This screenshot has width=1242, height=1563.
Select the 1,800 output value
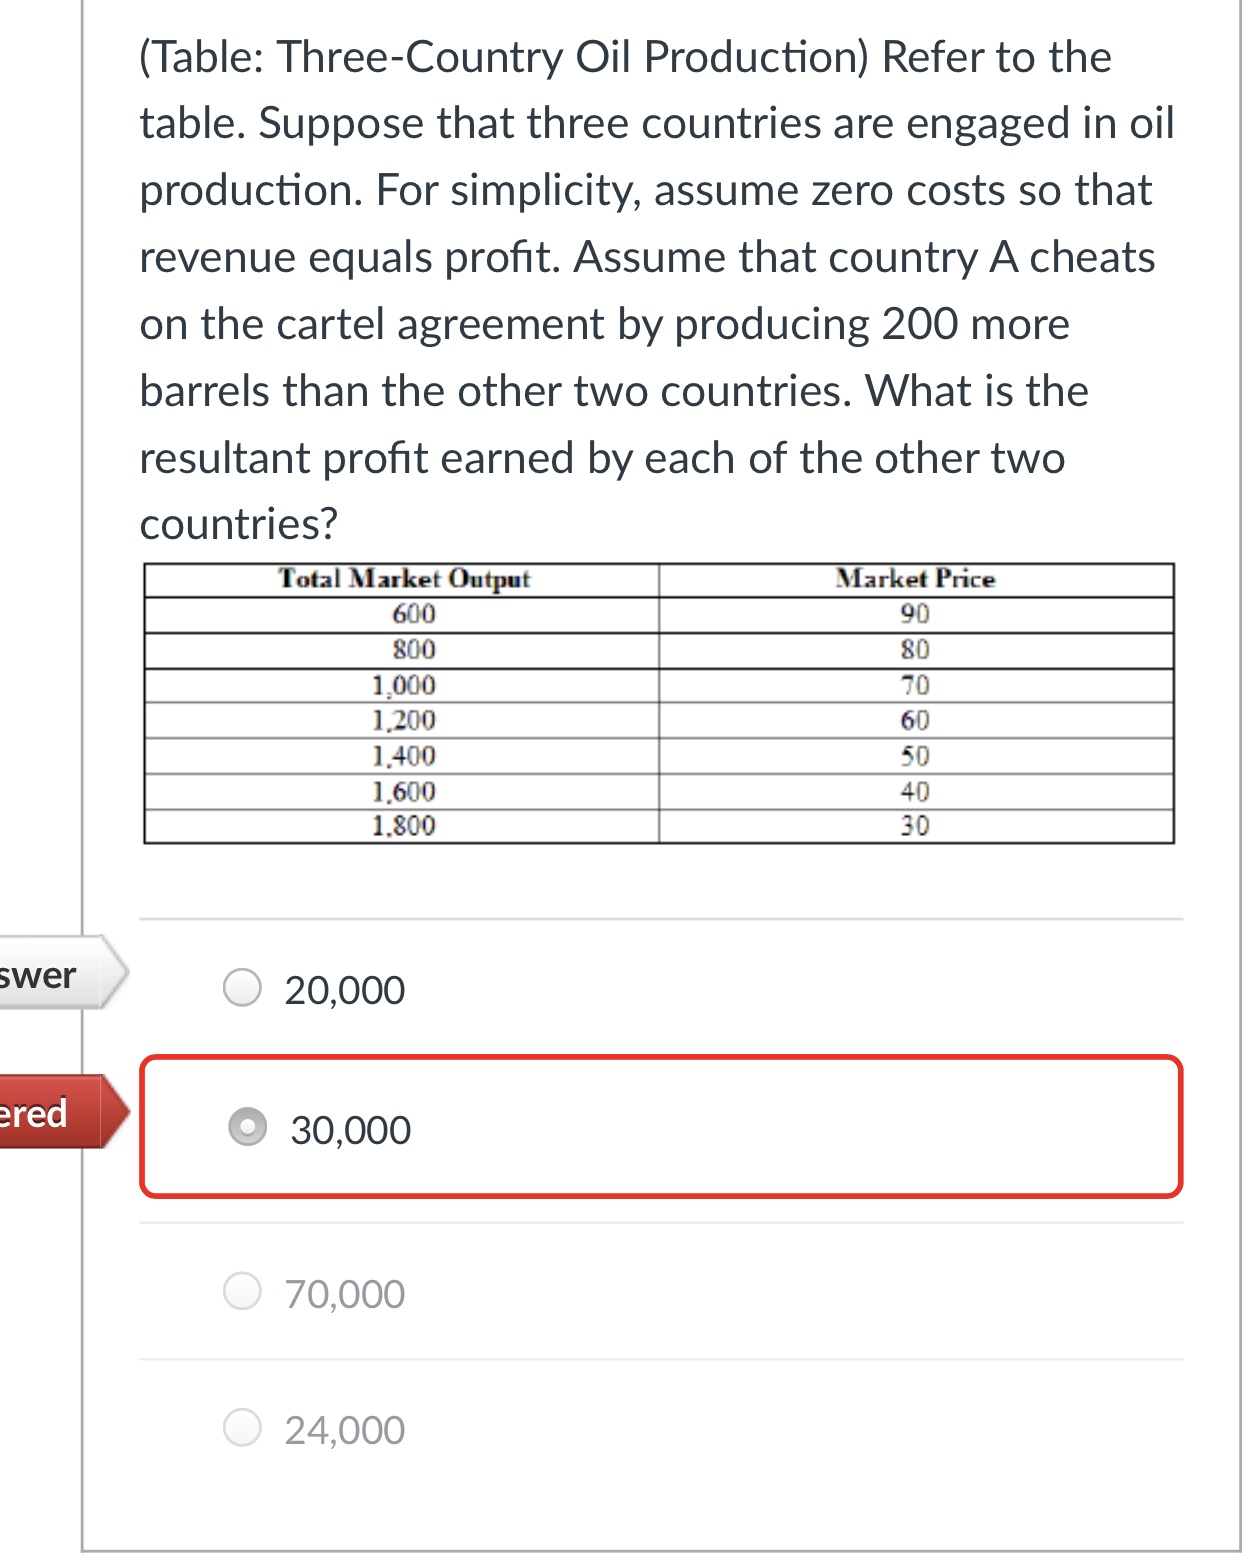click(404, 827)
